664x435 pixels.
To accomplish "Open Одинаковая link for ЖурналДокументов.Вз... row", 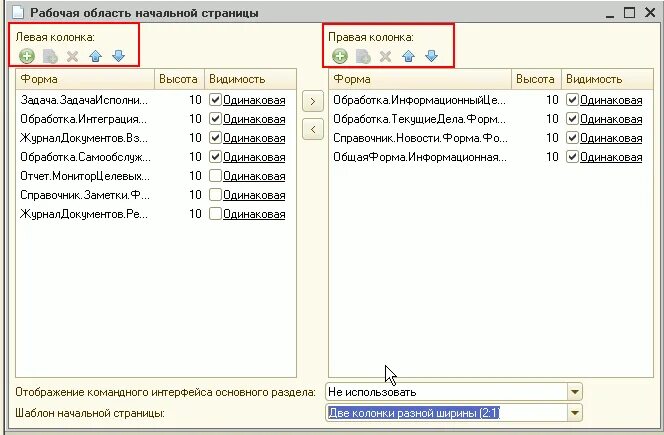I will 254,139.
